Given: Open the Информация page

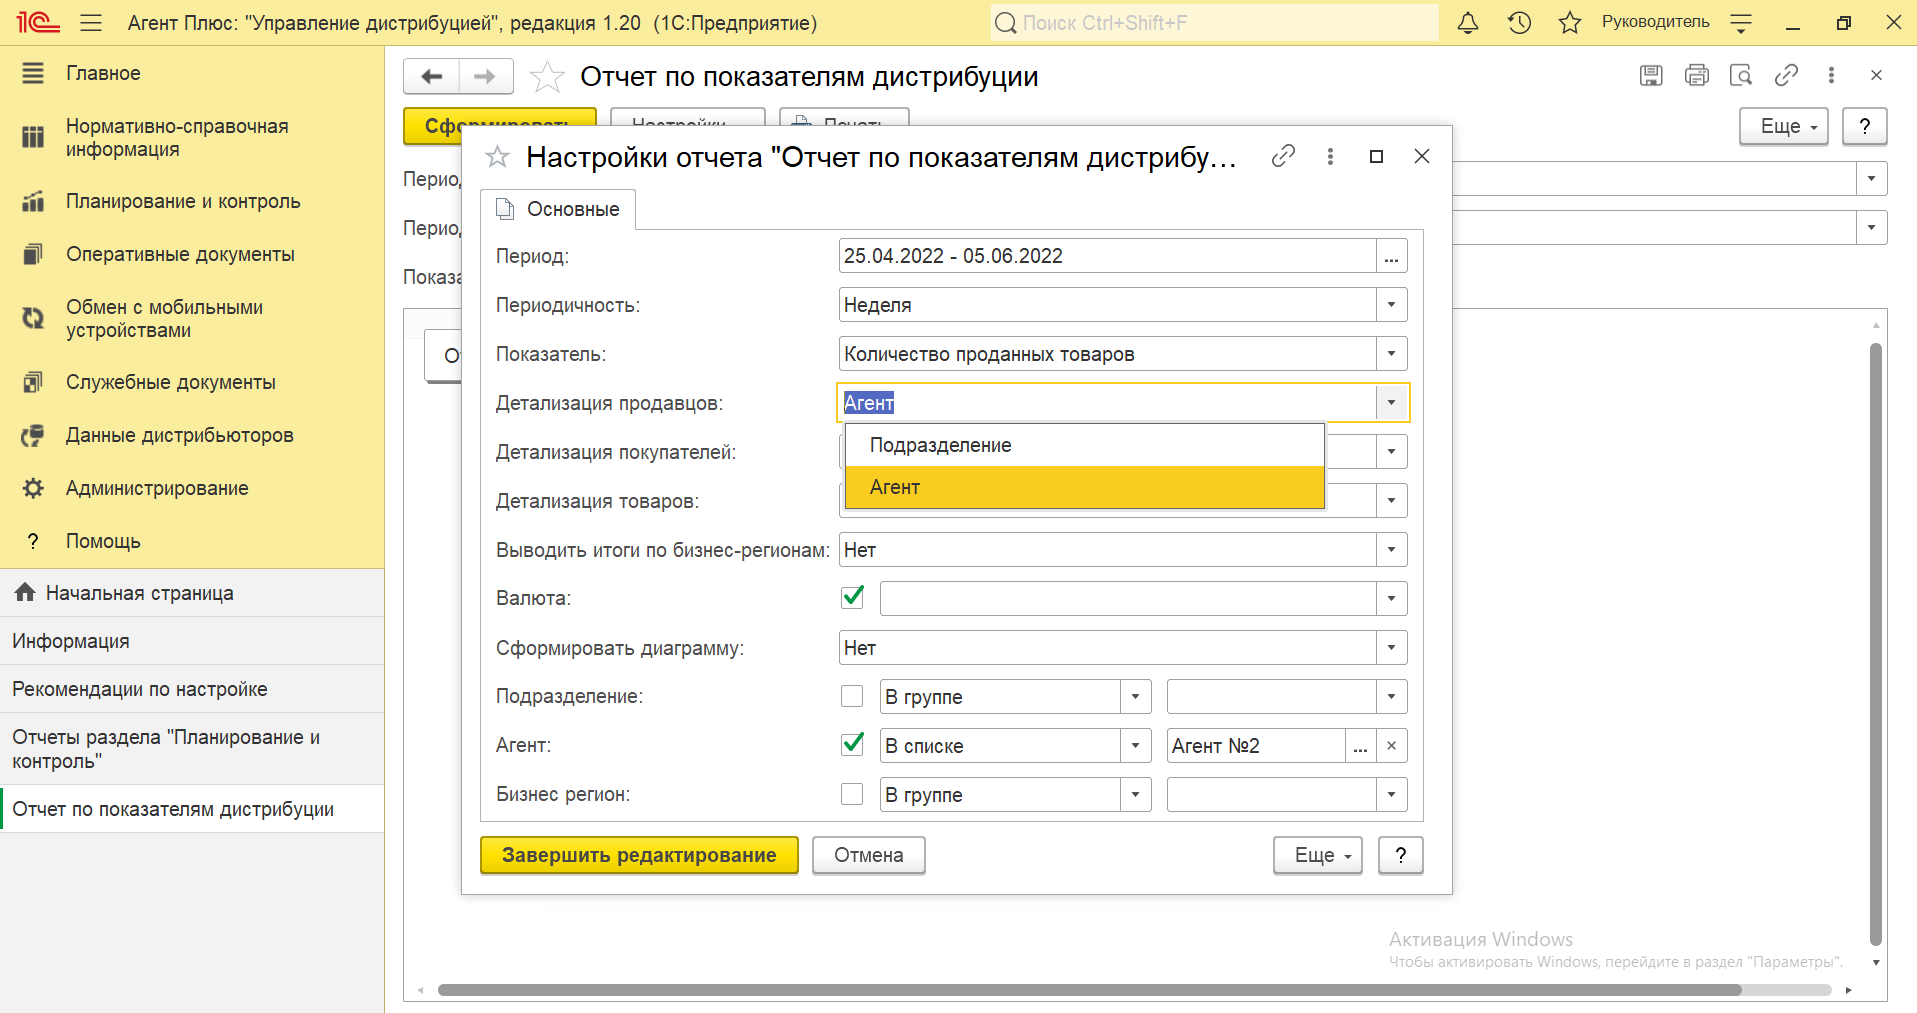Looking at the screenshot, I should (x=192, y=641).
